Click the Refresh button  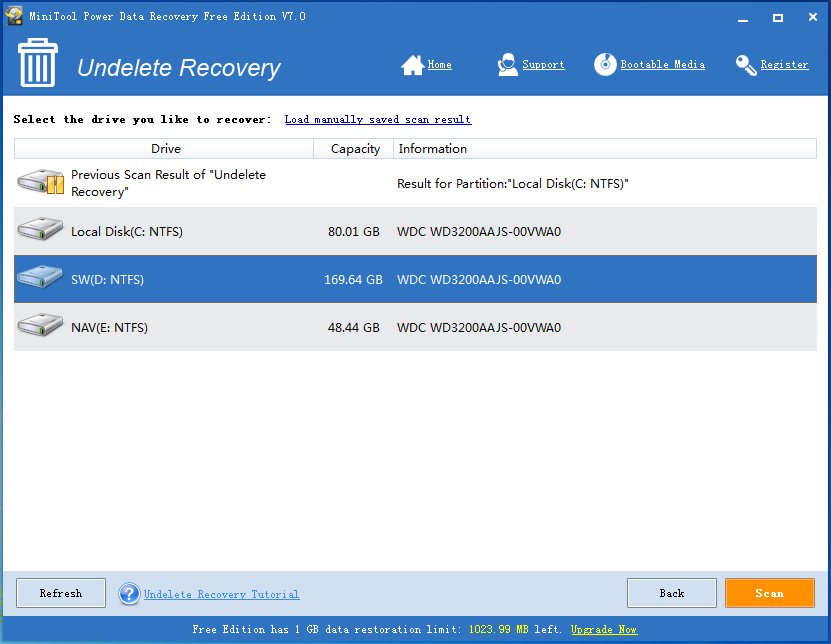tap(61, 593)
